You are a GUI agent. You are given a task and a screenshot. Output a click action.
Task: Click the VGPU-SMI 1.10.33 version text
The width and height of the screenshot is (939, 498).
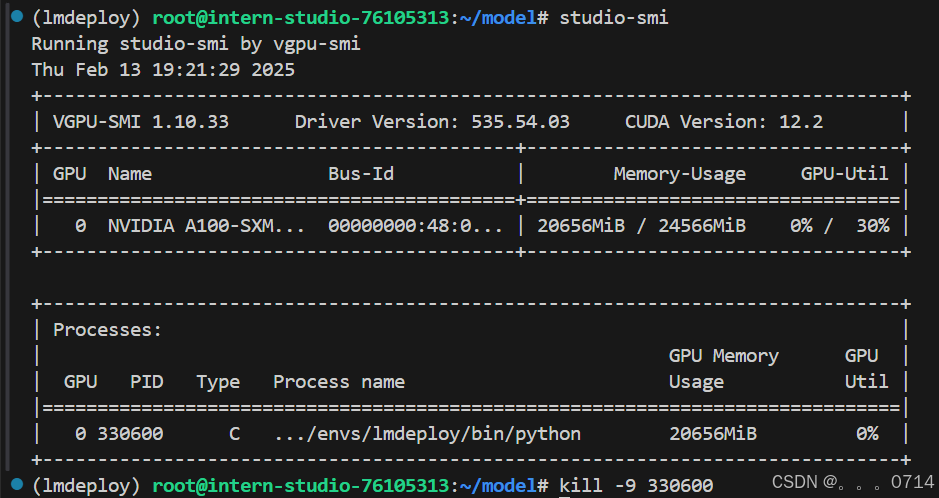click(141, 122)
